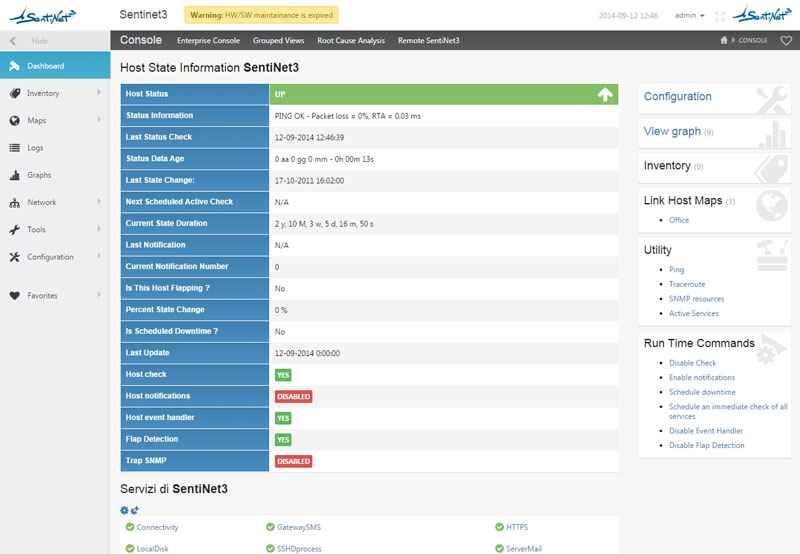Screen dimensions: 800x554
Task: Click the Link Host Maps heading
Action: coord(683,200)
